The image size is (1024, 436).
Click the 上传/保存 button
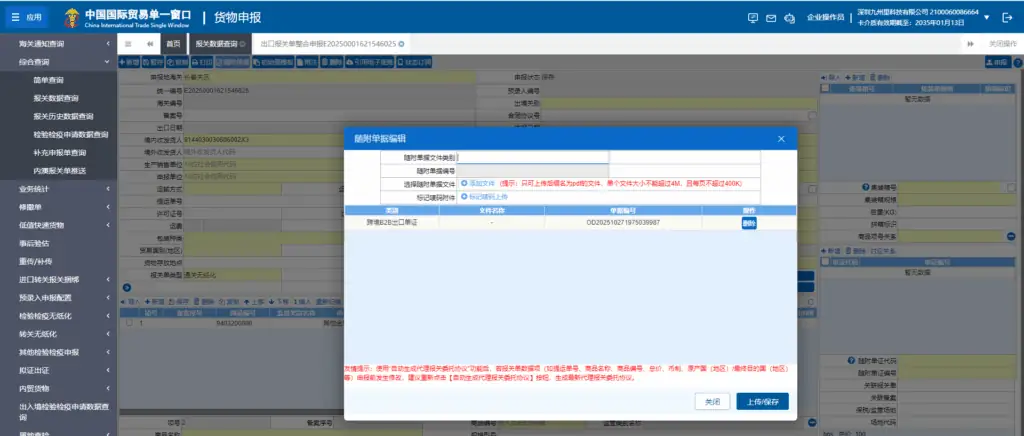[x=762, y=401]
